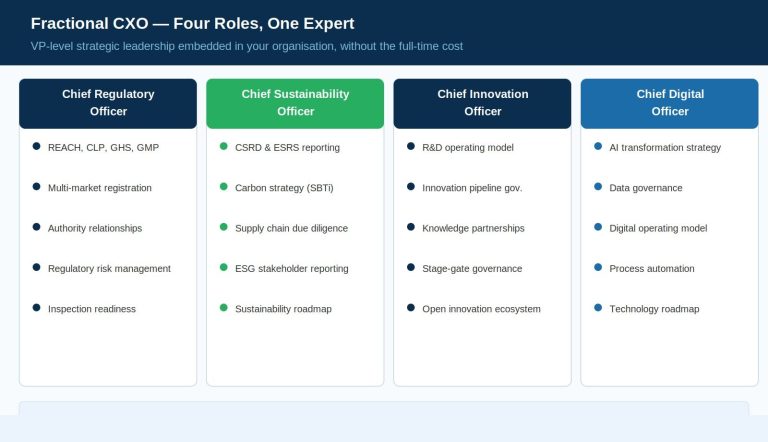
Task: Select the Regulatory risk management item
Action: (x=109, y=269)
